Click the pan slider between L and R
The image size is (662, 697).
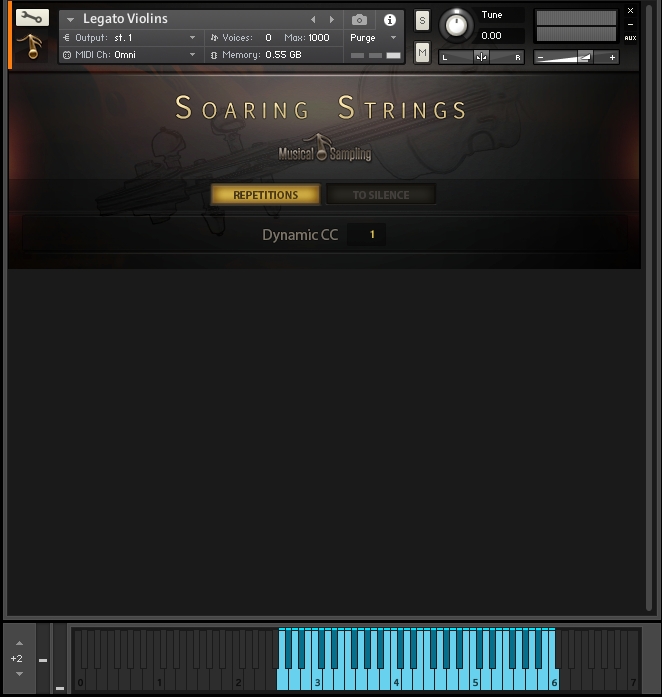tap(481, 57)
